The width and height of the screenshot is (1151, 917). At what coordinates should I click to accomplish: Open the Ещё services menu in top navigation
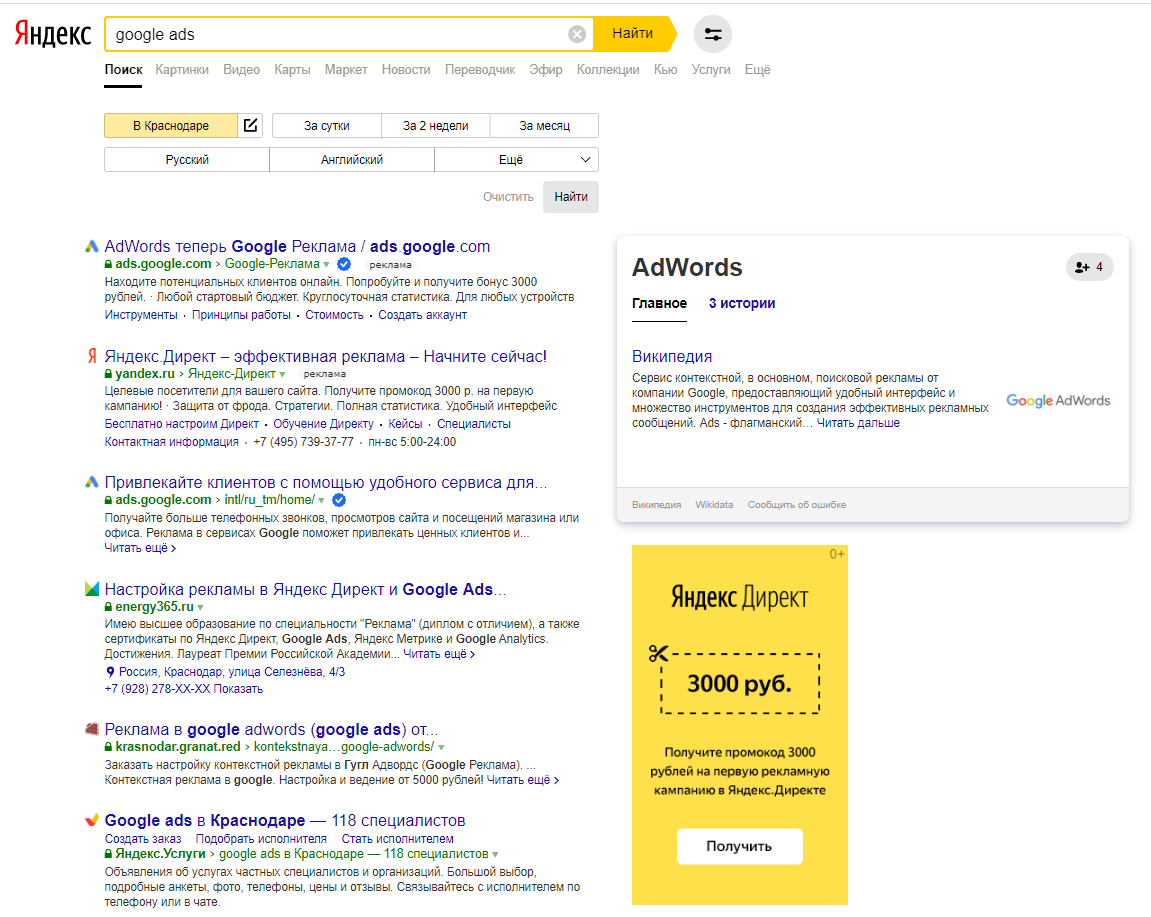pos(758,70)
